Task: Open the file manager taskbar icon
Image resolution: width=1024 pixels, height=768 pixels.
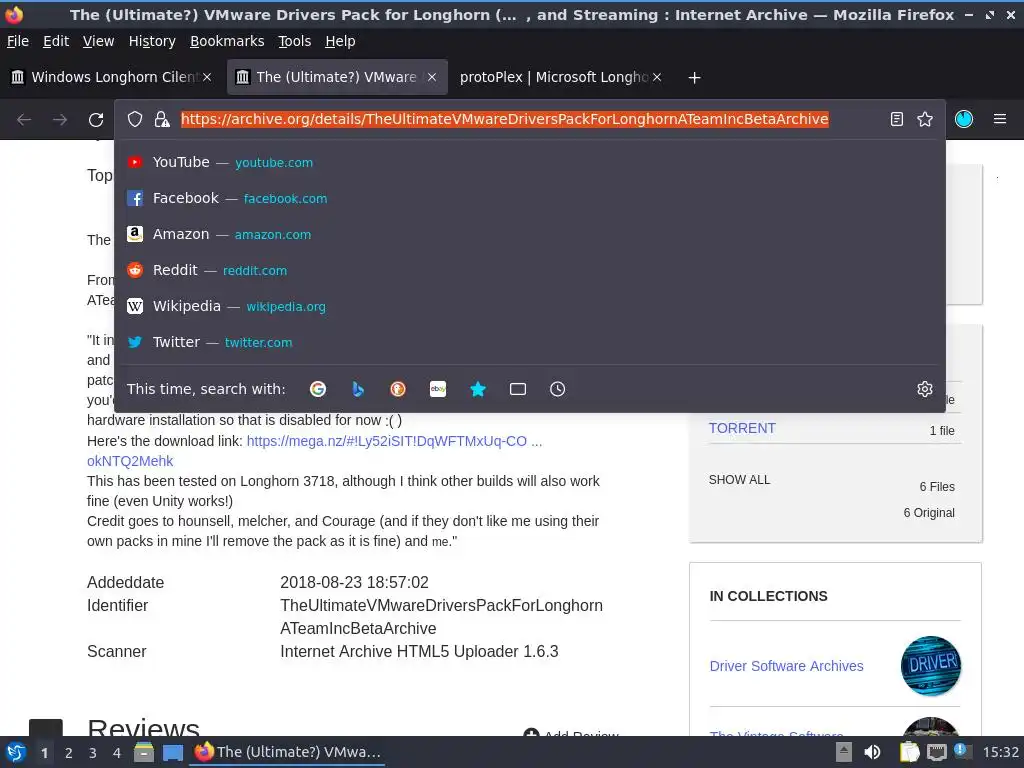Action: tap(144, 752)
